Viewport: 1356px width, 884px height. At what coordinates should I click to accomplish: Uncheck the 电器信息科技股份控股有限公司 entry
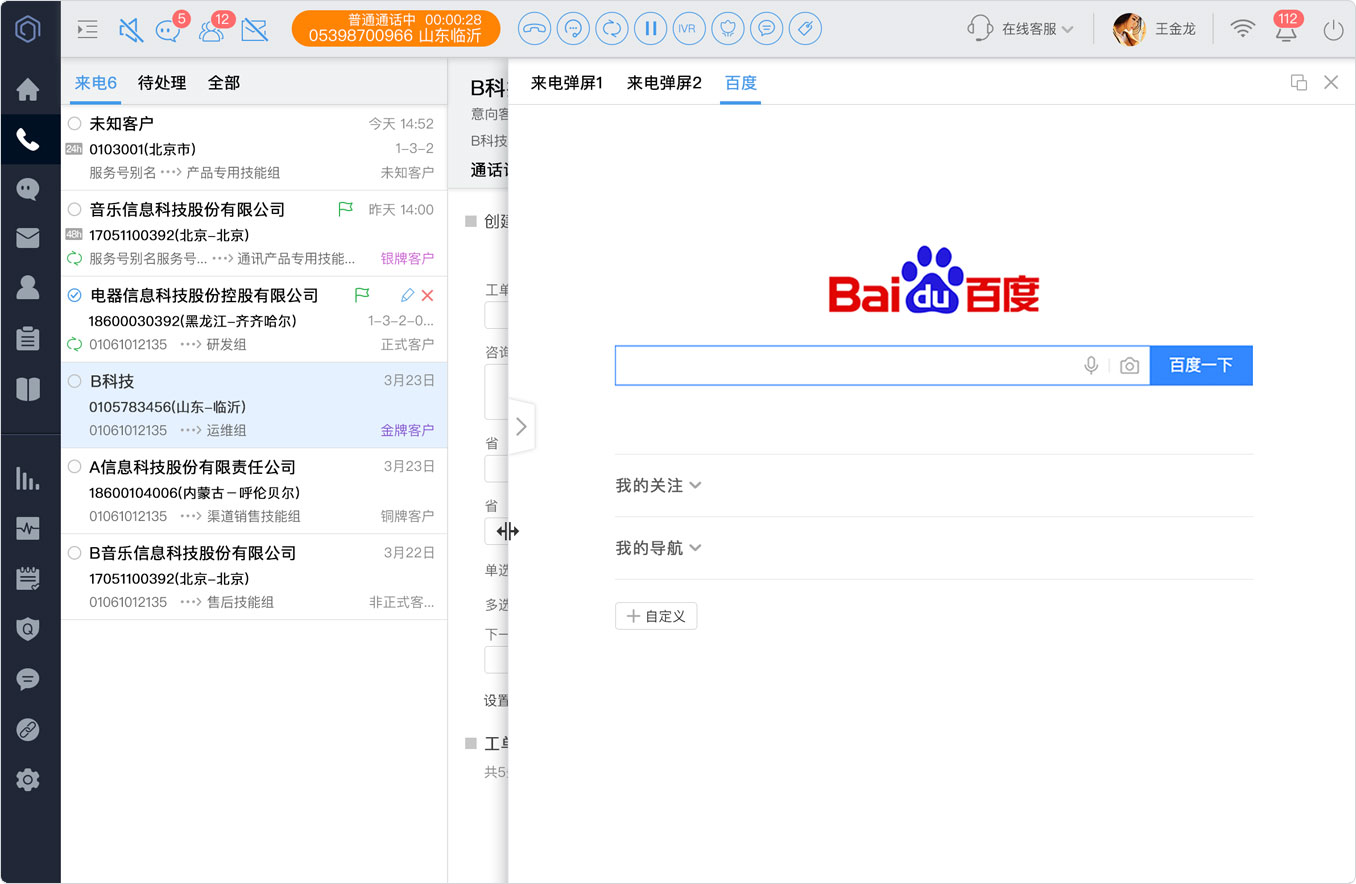(x=74, y=295)
